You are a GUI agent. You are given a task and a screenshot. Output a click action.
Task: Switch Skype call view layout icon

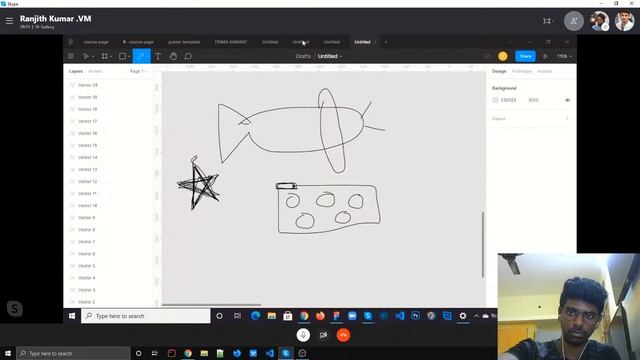[547, 21]
